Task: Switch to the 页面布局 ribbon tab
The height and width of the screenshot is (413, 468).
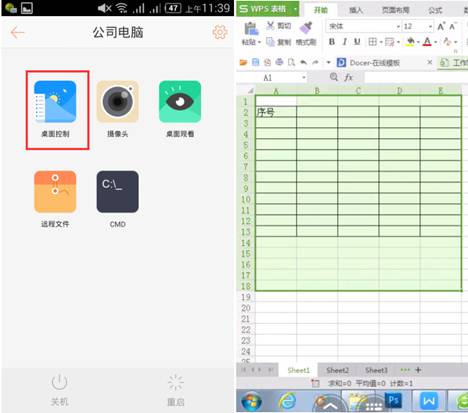Action: [x=395, y=10]
